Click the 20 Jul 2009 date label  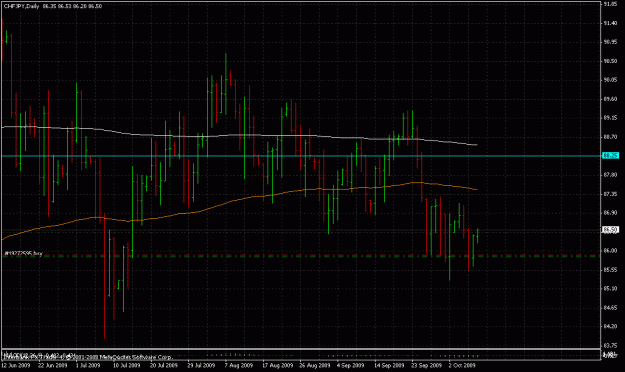[163, 365]
